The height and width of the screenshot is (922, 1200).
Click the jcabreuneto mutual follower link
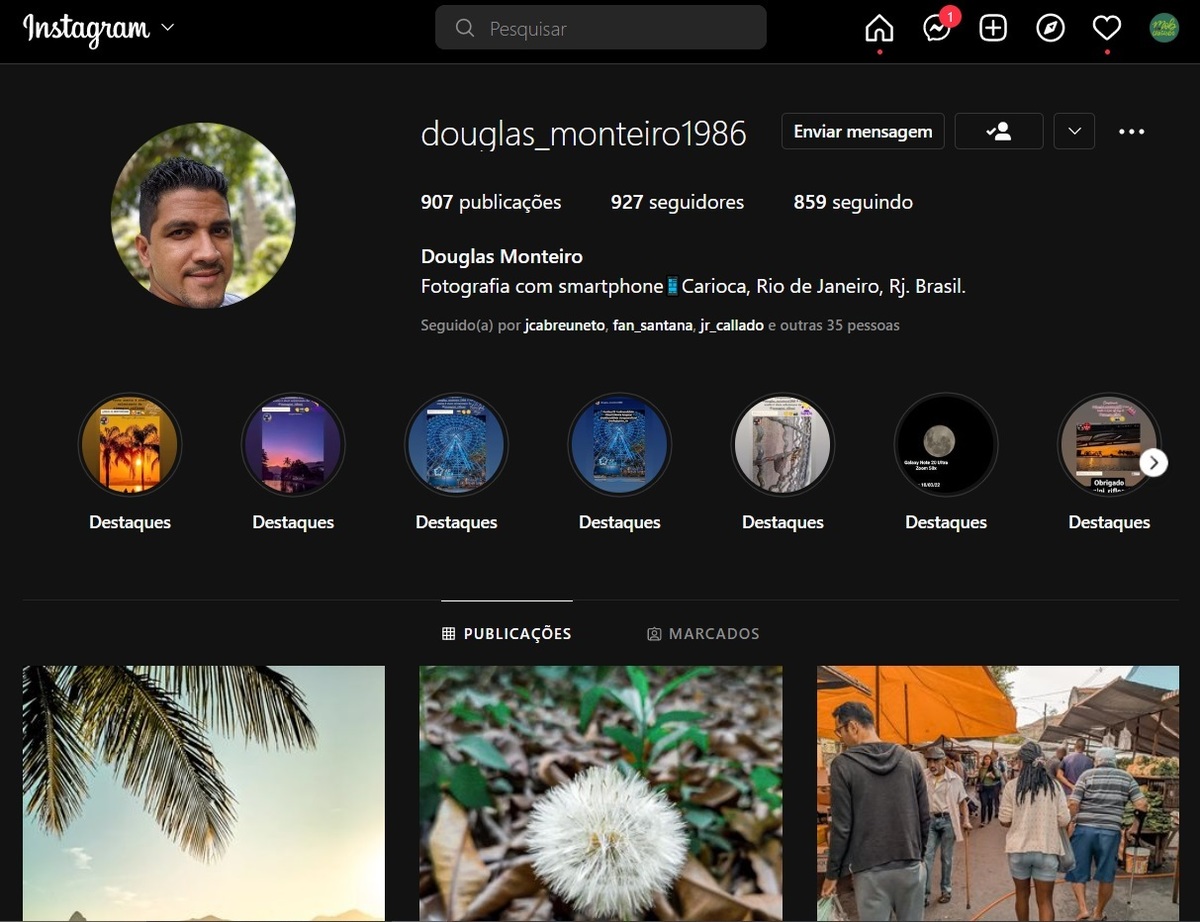coord(564,326)
